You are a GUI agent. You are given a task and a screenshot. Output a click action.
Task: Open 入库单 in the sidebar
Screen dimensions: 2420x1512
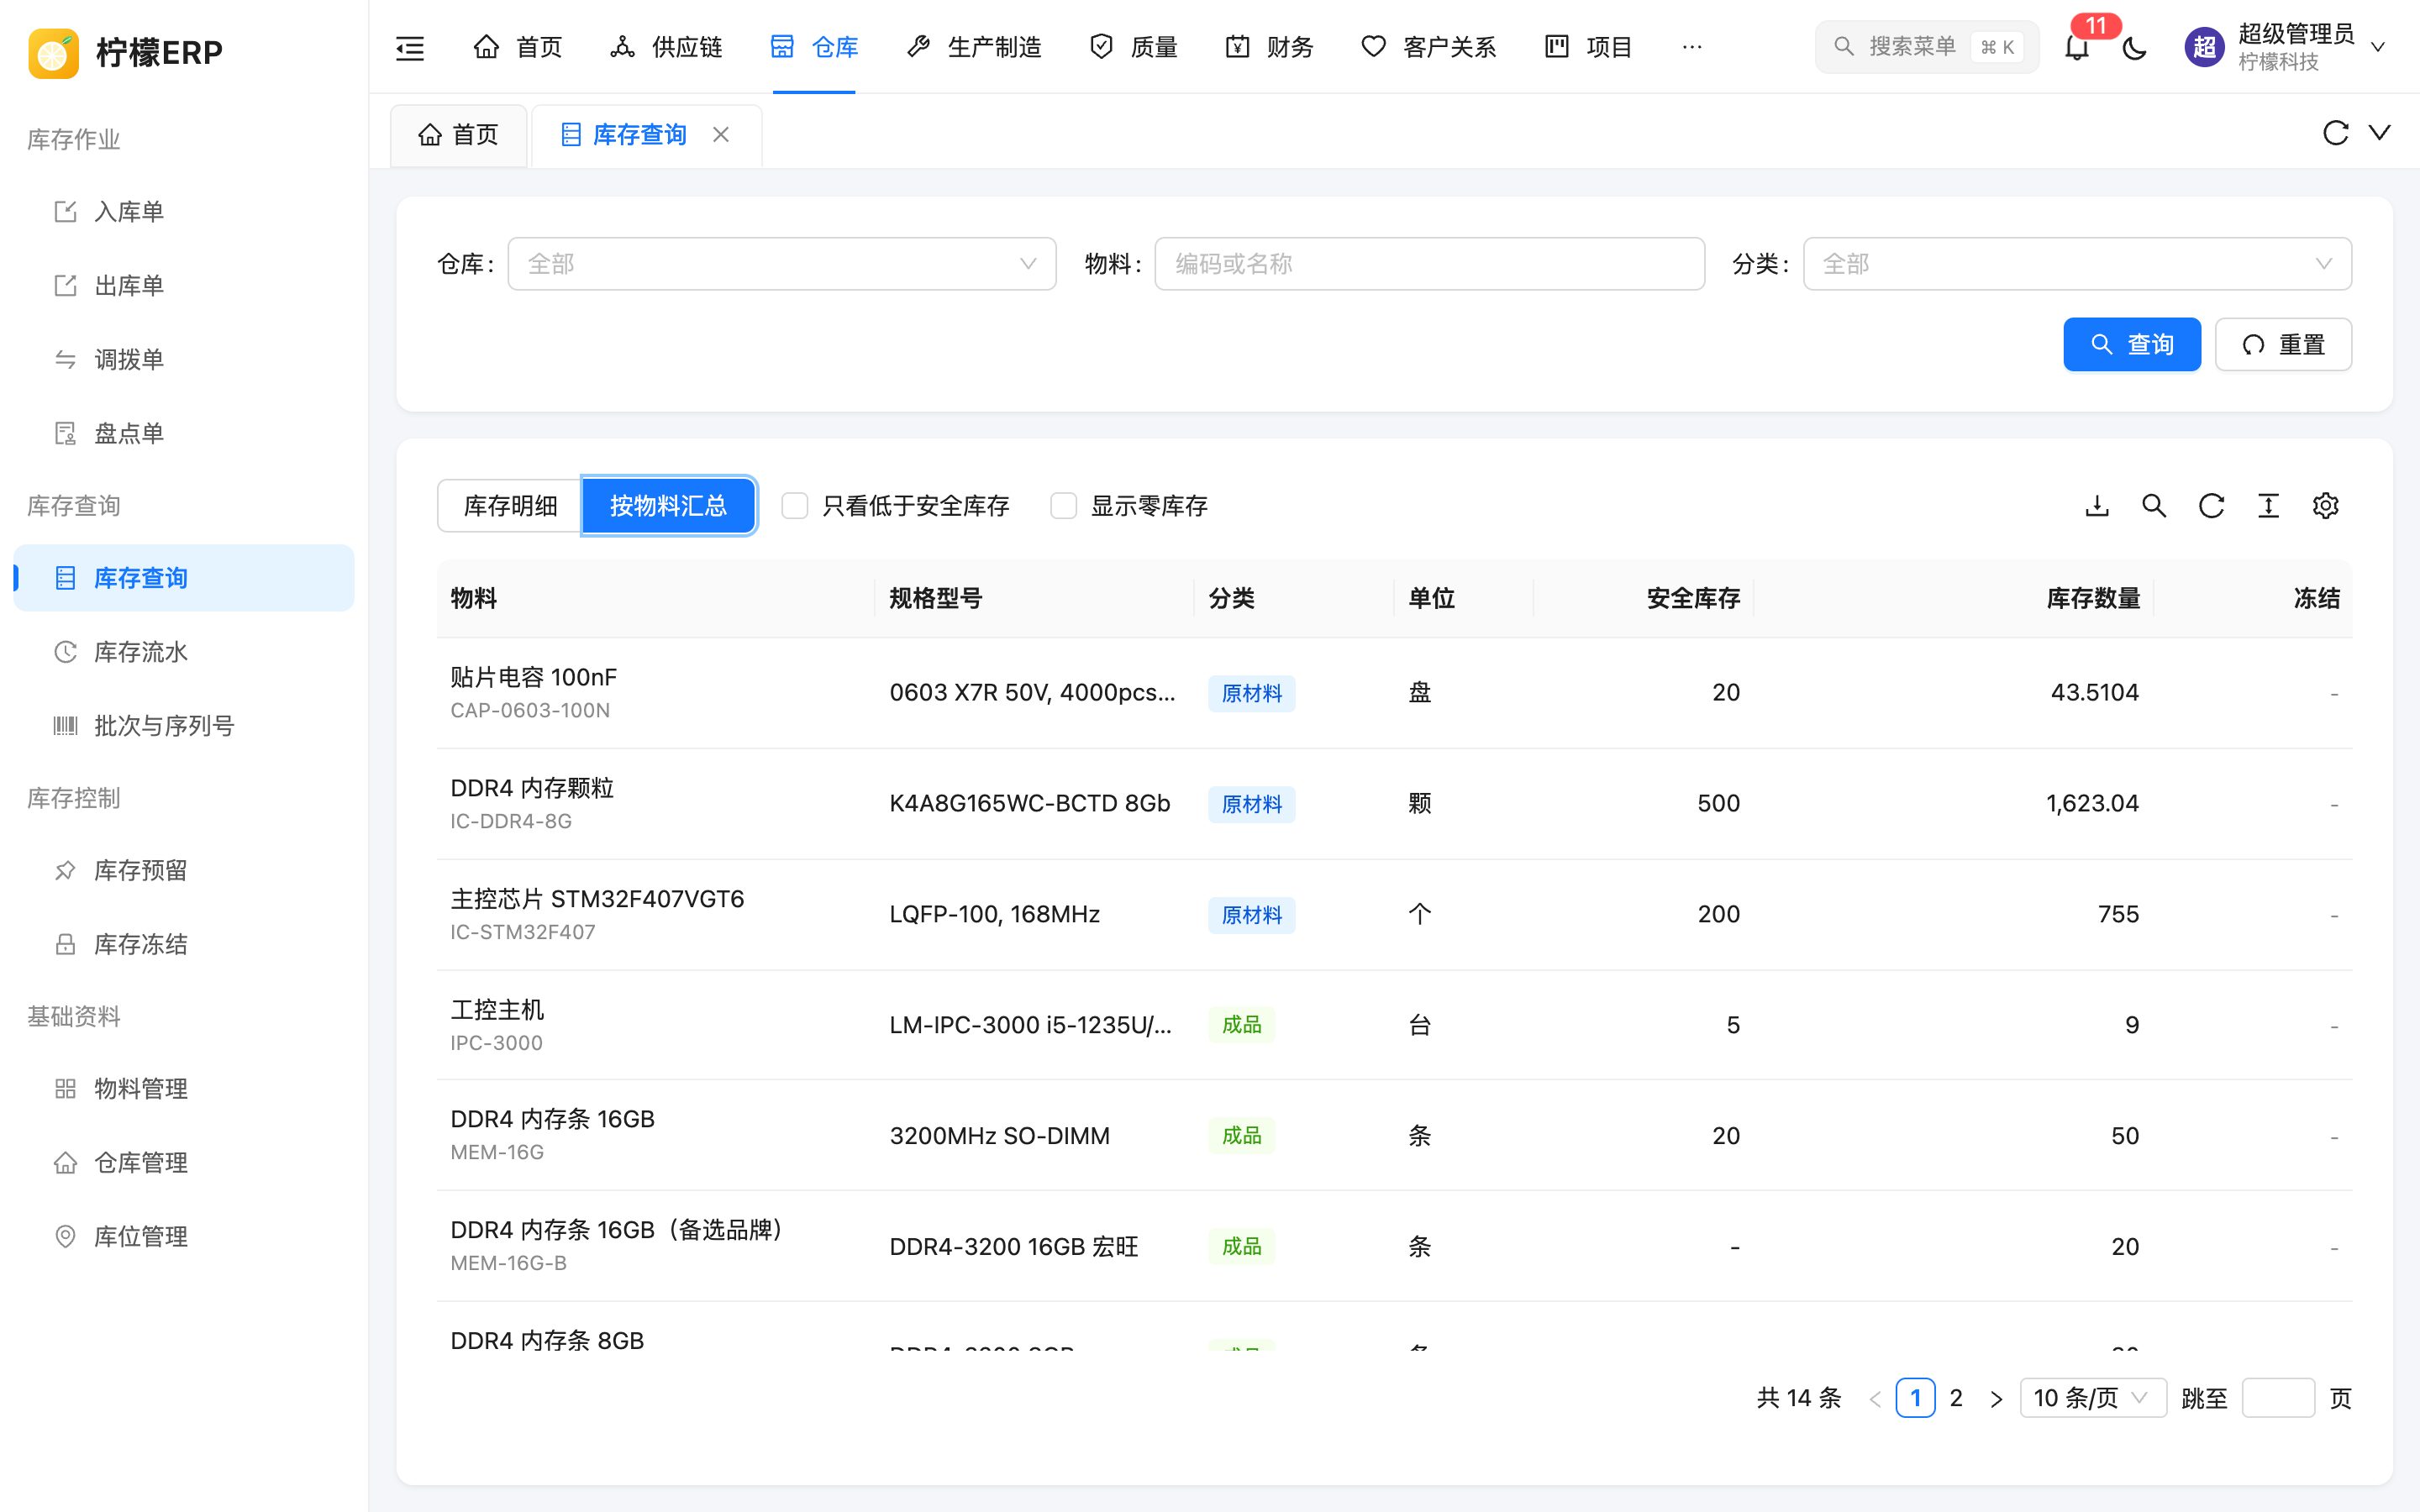(x=184, y=212)
